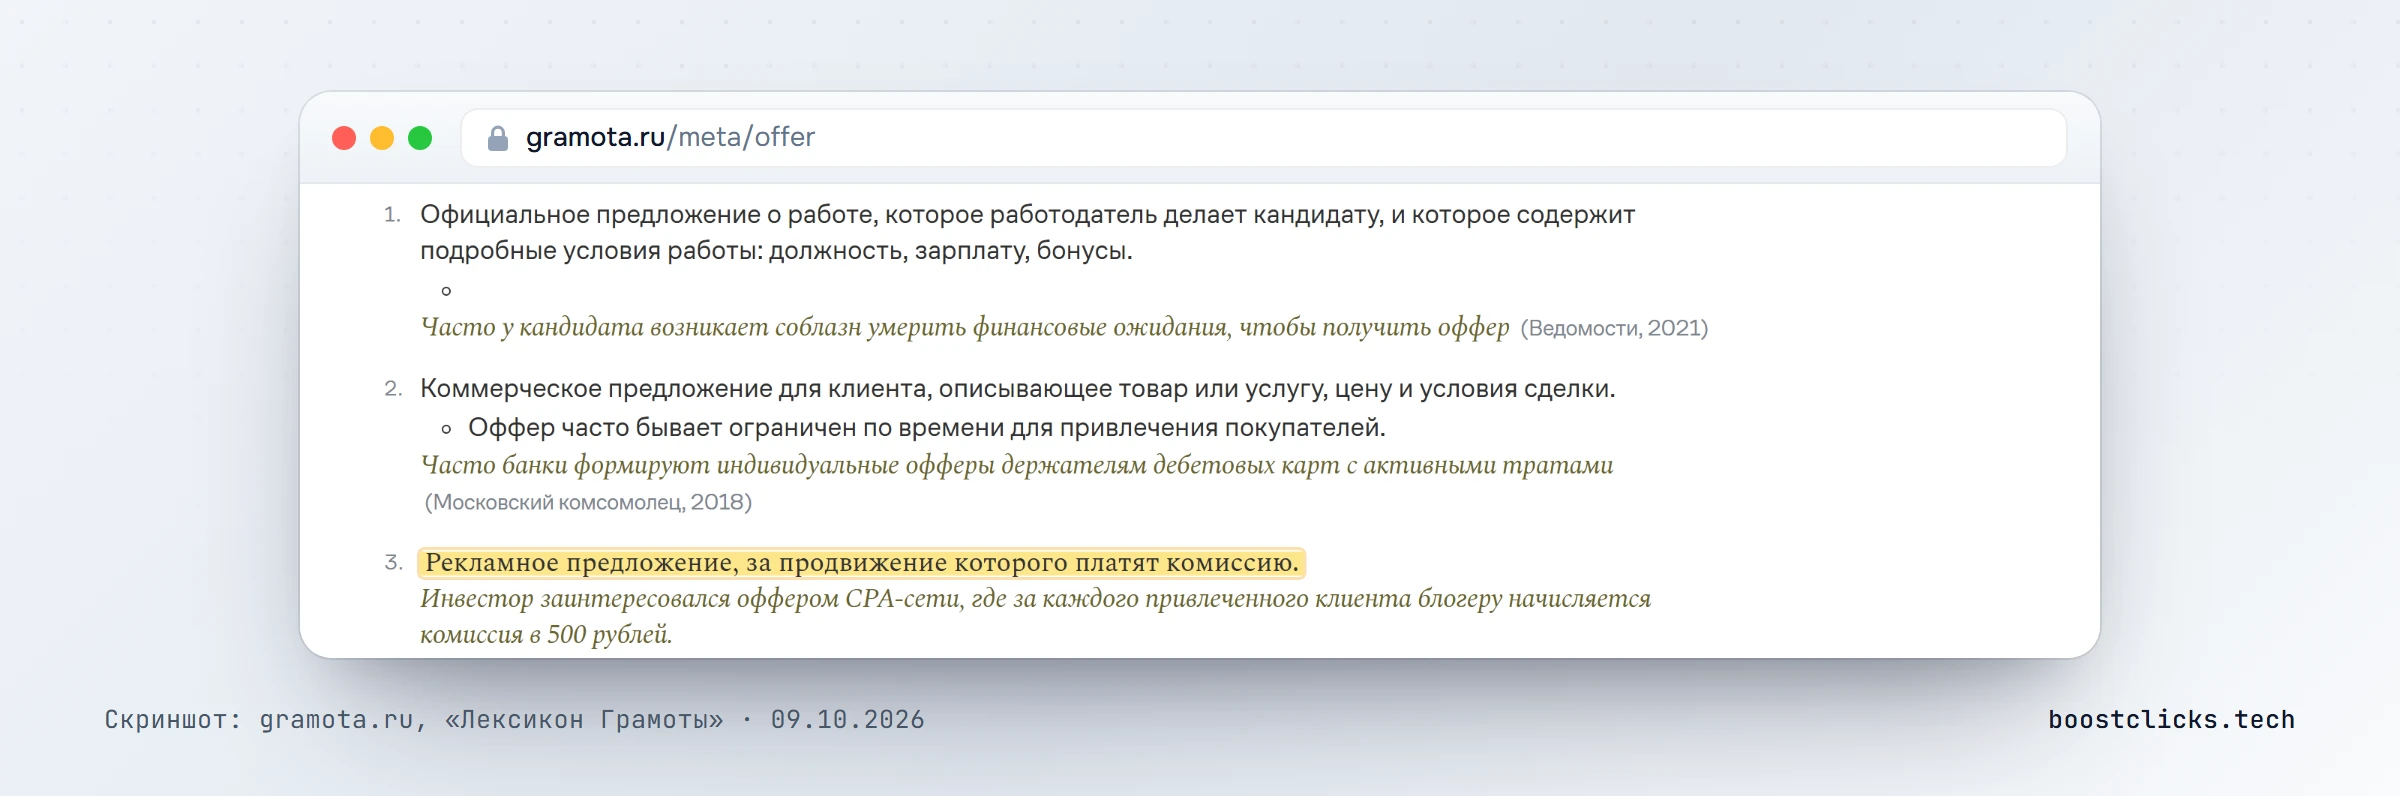The image size is (2400, 796).
Task: Click the padlock icon in the address bar
Action: (x=497, y=138)
